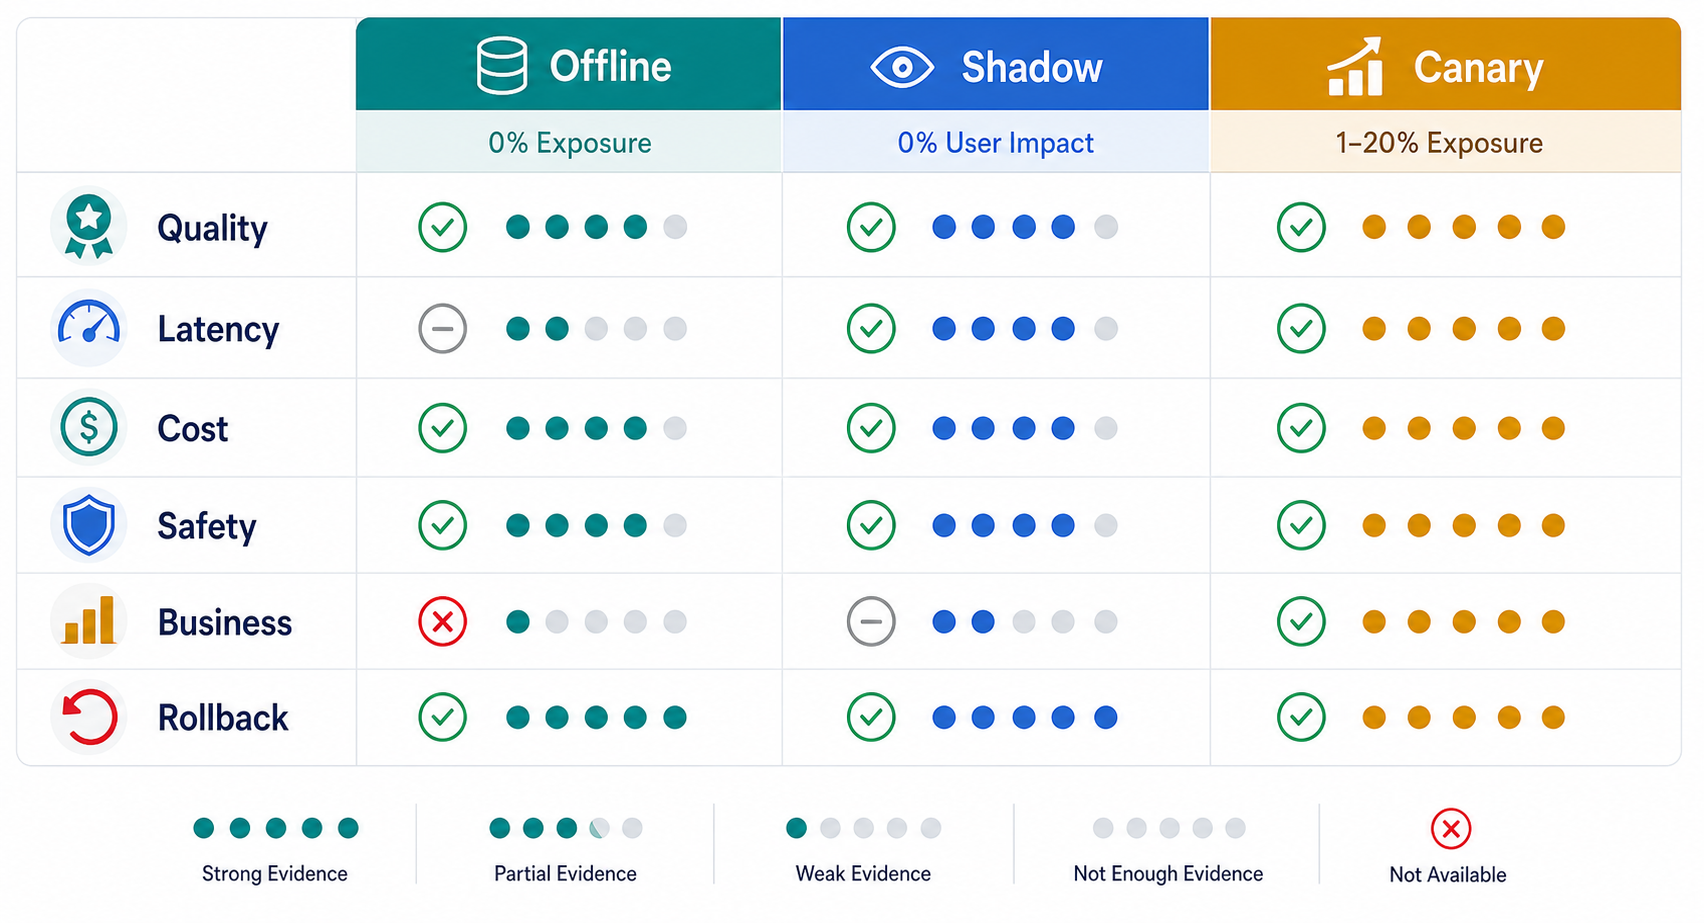Click the Shadow Rollback green checkmark

[871, 717]
